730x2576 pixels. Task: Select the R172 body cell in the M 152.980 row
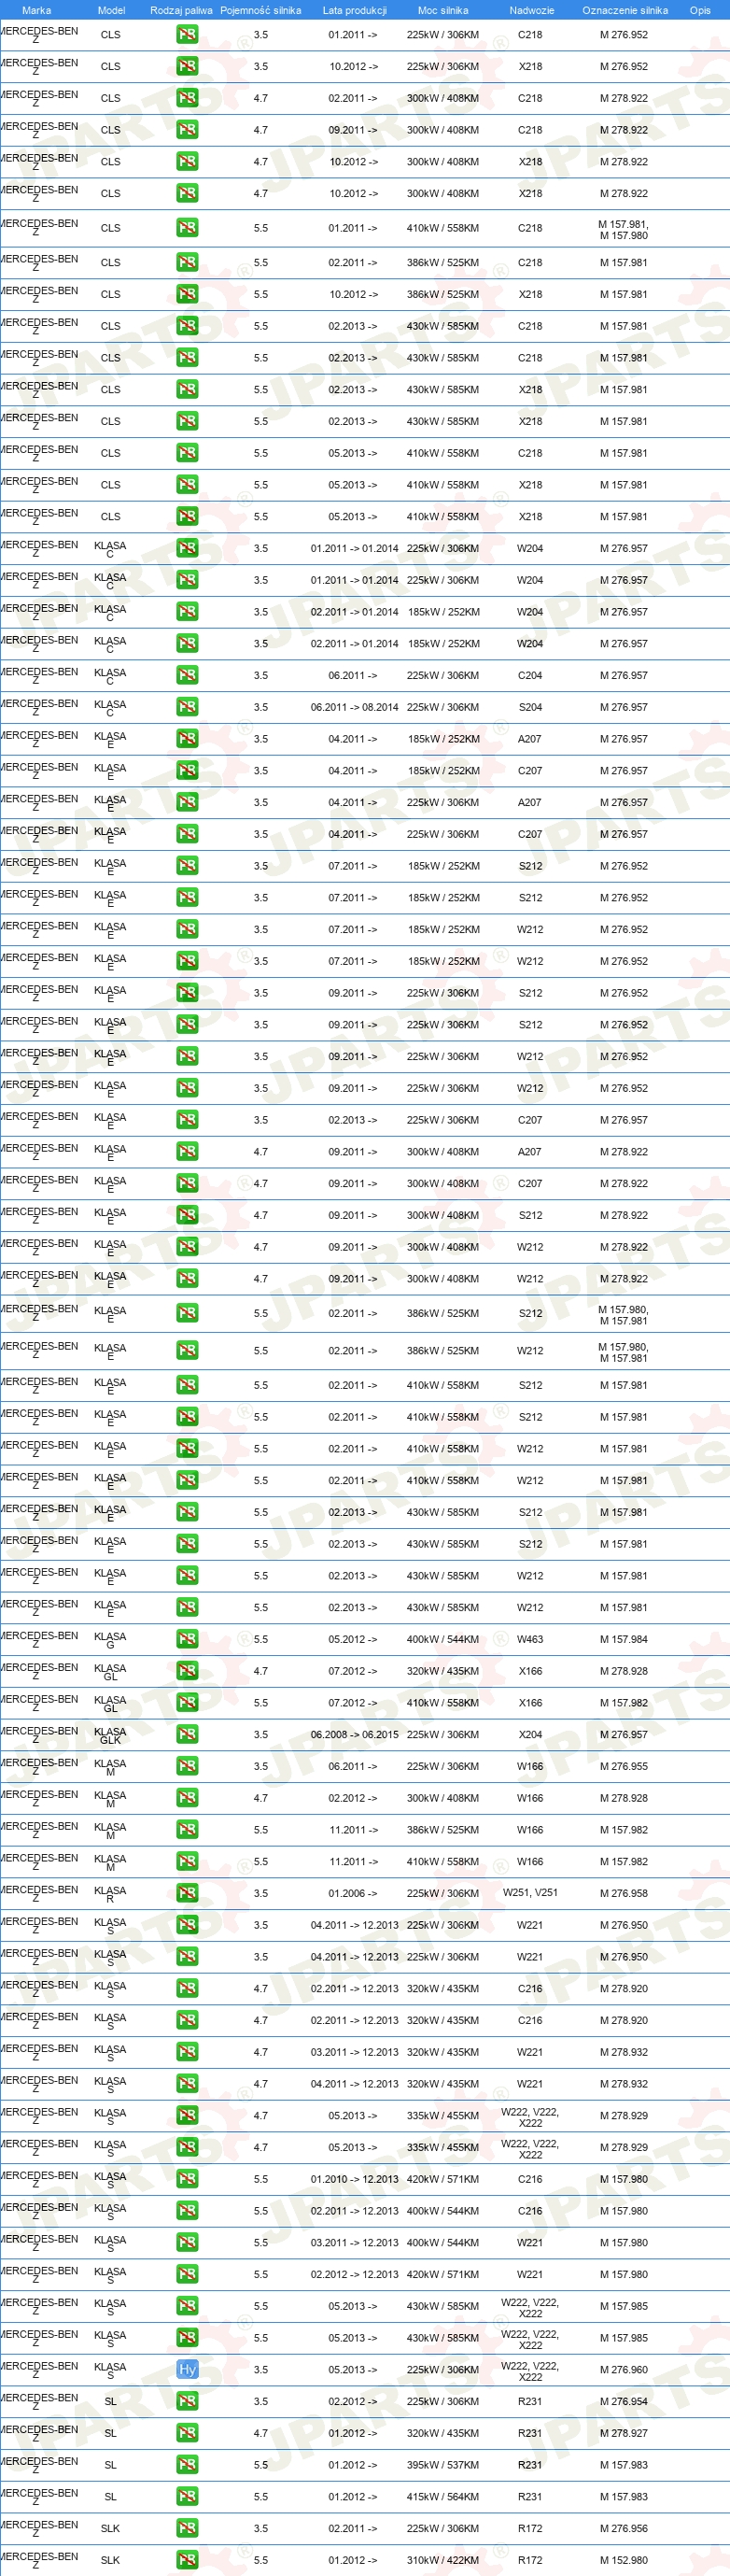point(530,2560)
